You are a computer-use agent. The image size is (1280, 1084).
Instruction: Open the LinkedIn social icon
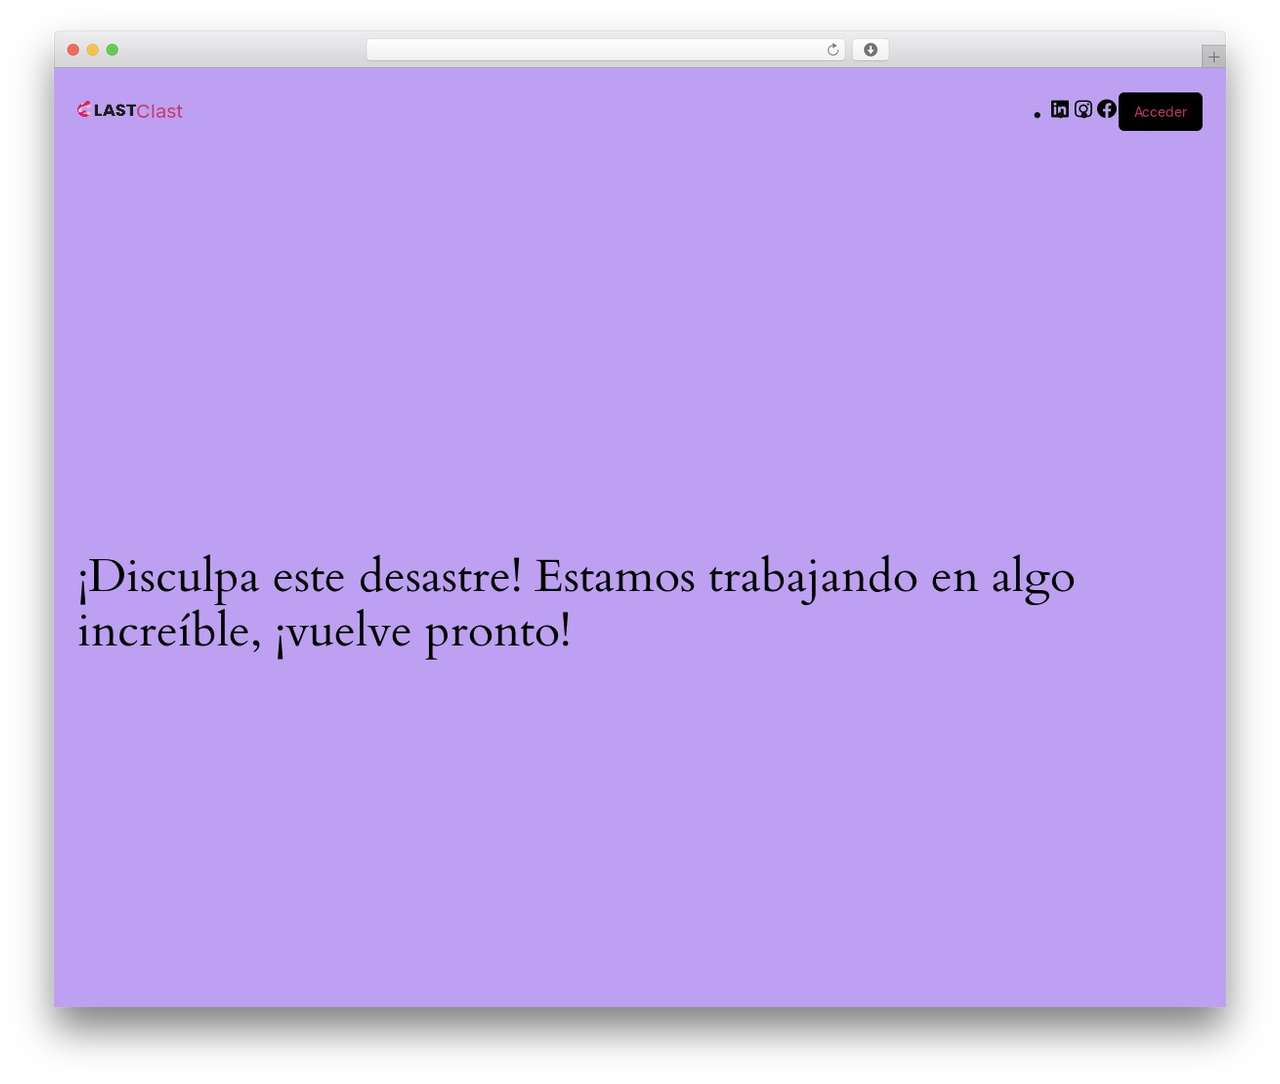(1060, 109)
